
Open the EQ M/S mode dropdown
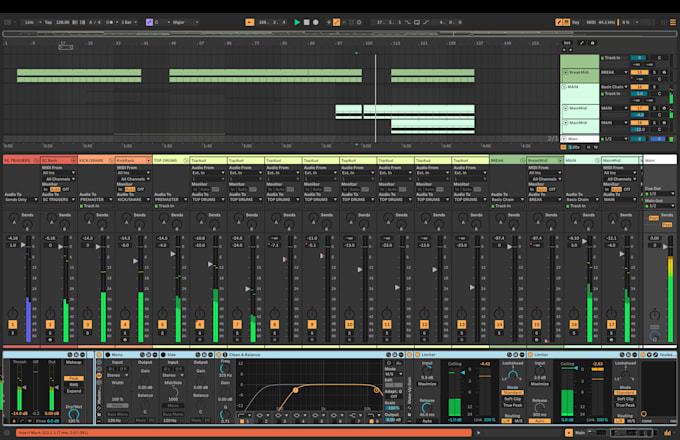tap(393, 374)
